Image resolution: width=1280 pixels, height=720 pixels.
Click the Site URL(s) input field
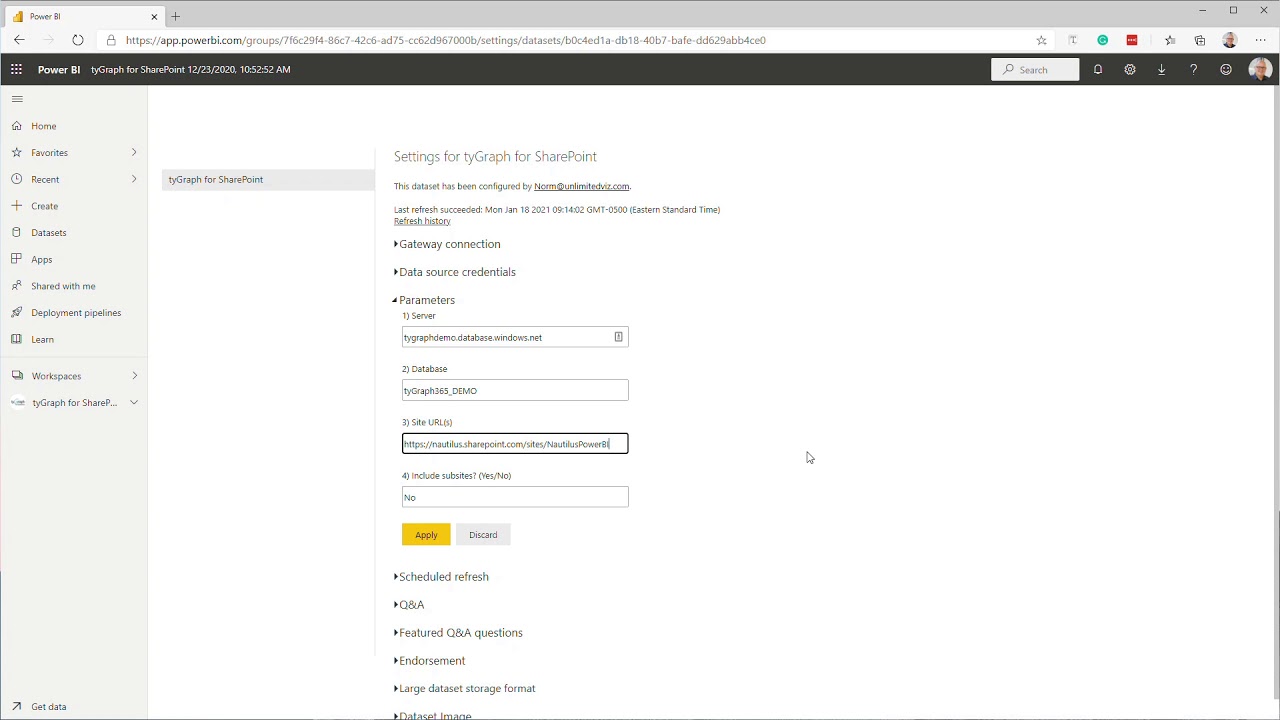coord(515,444)
